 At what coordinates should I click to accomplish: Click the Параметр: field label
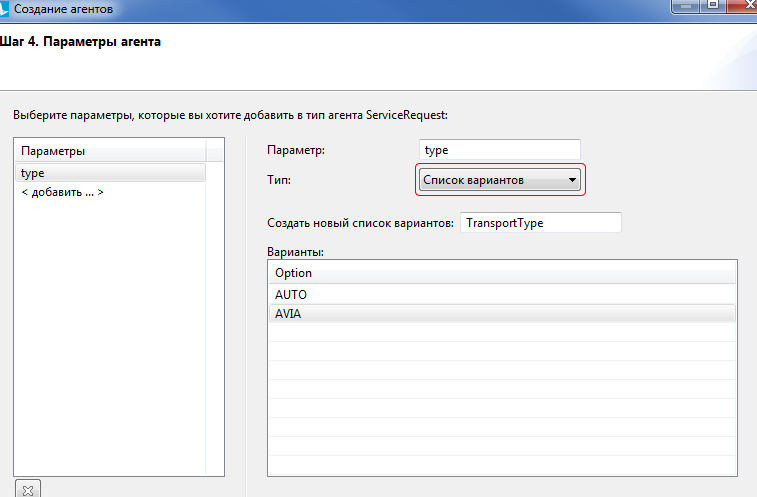[x=297, y=150]
